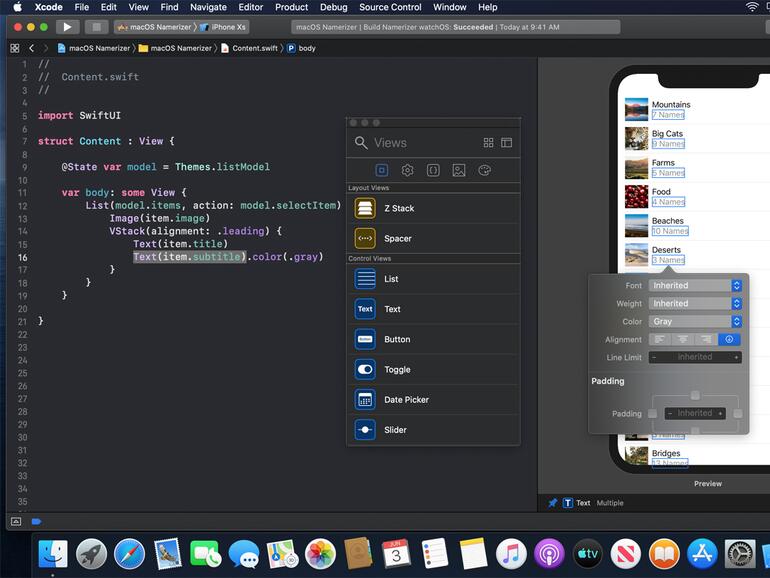Open the color palette library tab
The image size is (770, 578).
click(485, 171)
